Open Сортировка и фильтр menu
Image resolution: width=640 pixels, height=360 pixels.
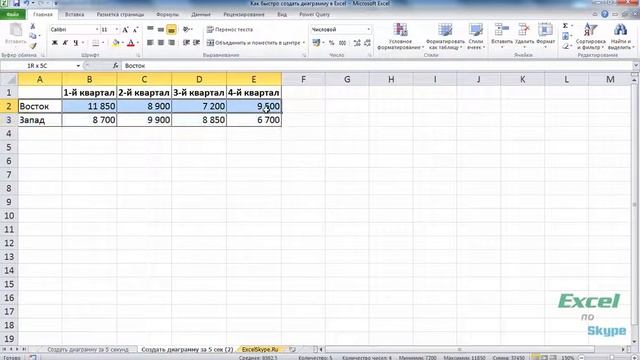pyautogui.click(x=591, y=36)
